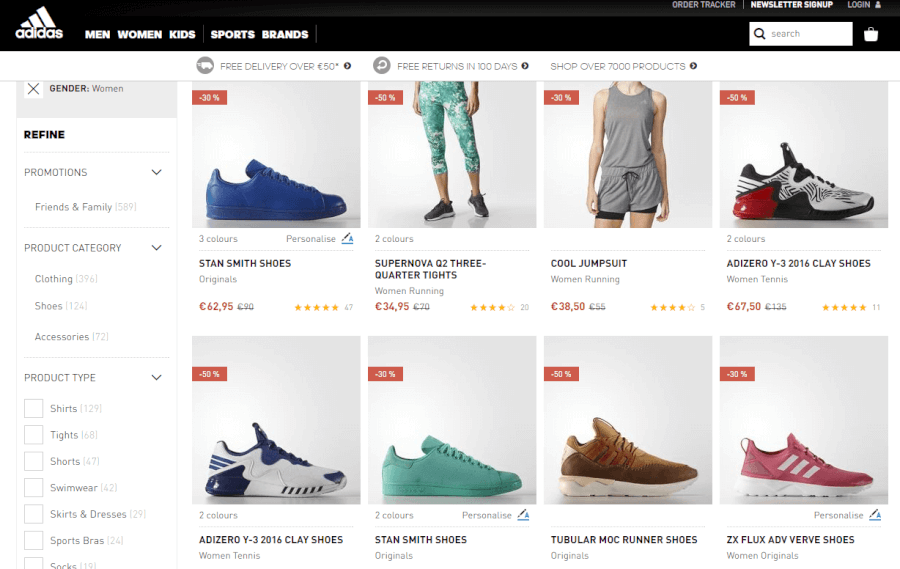Click the -30% badge on blue Stan Smith

click(210, 98)
